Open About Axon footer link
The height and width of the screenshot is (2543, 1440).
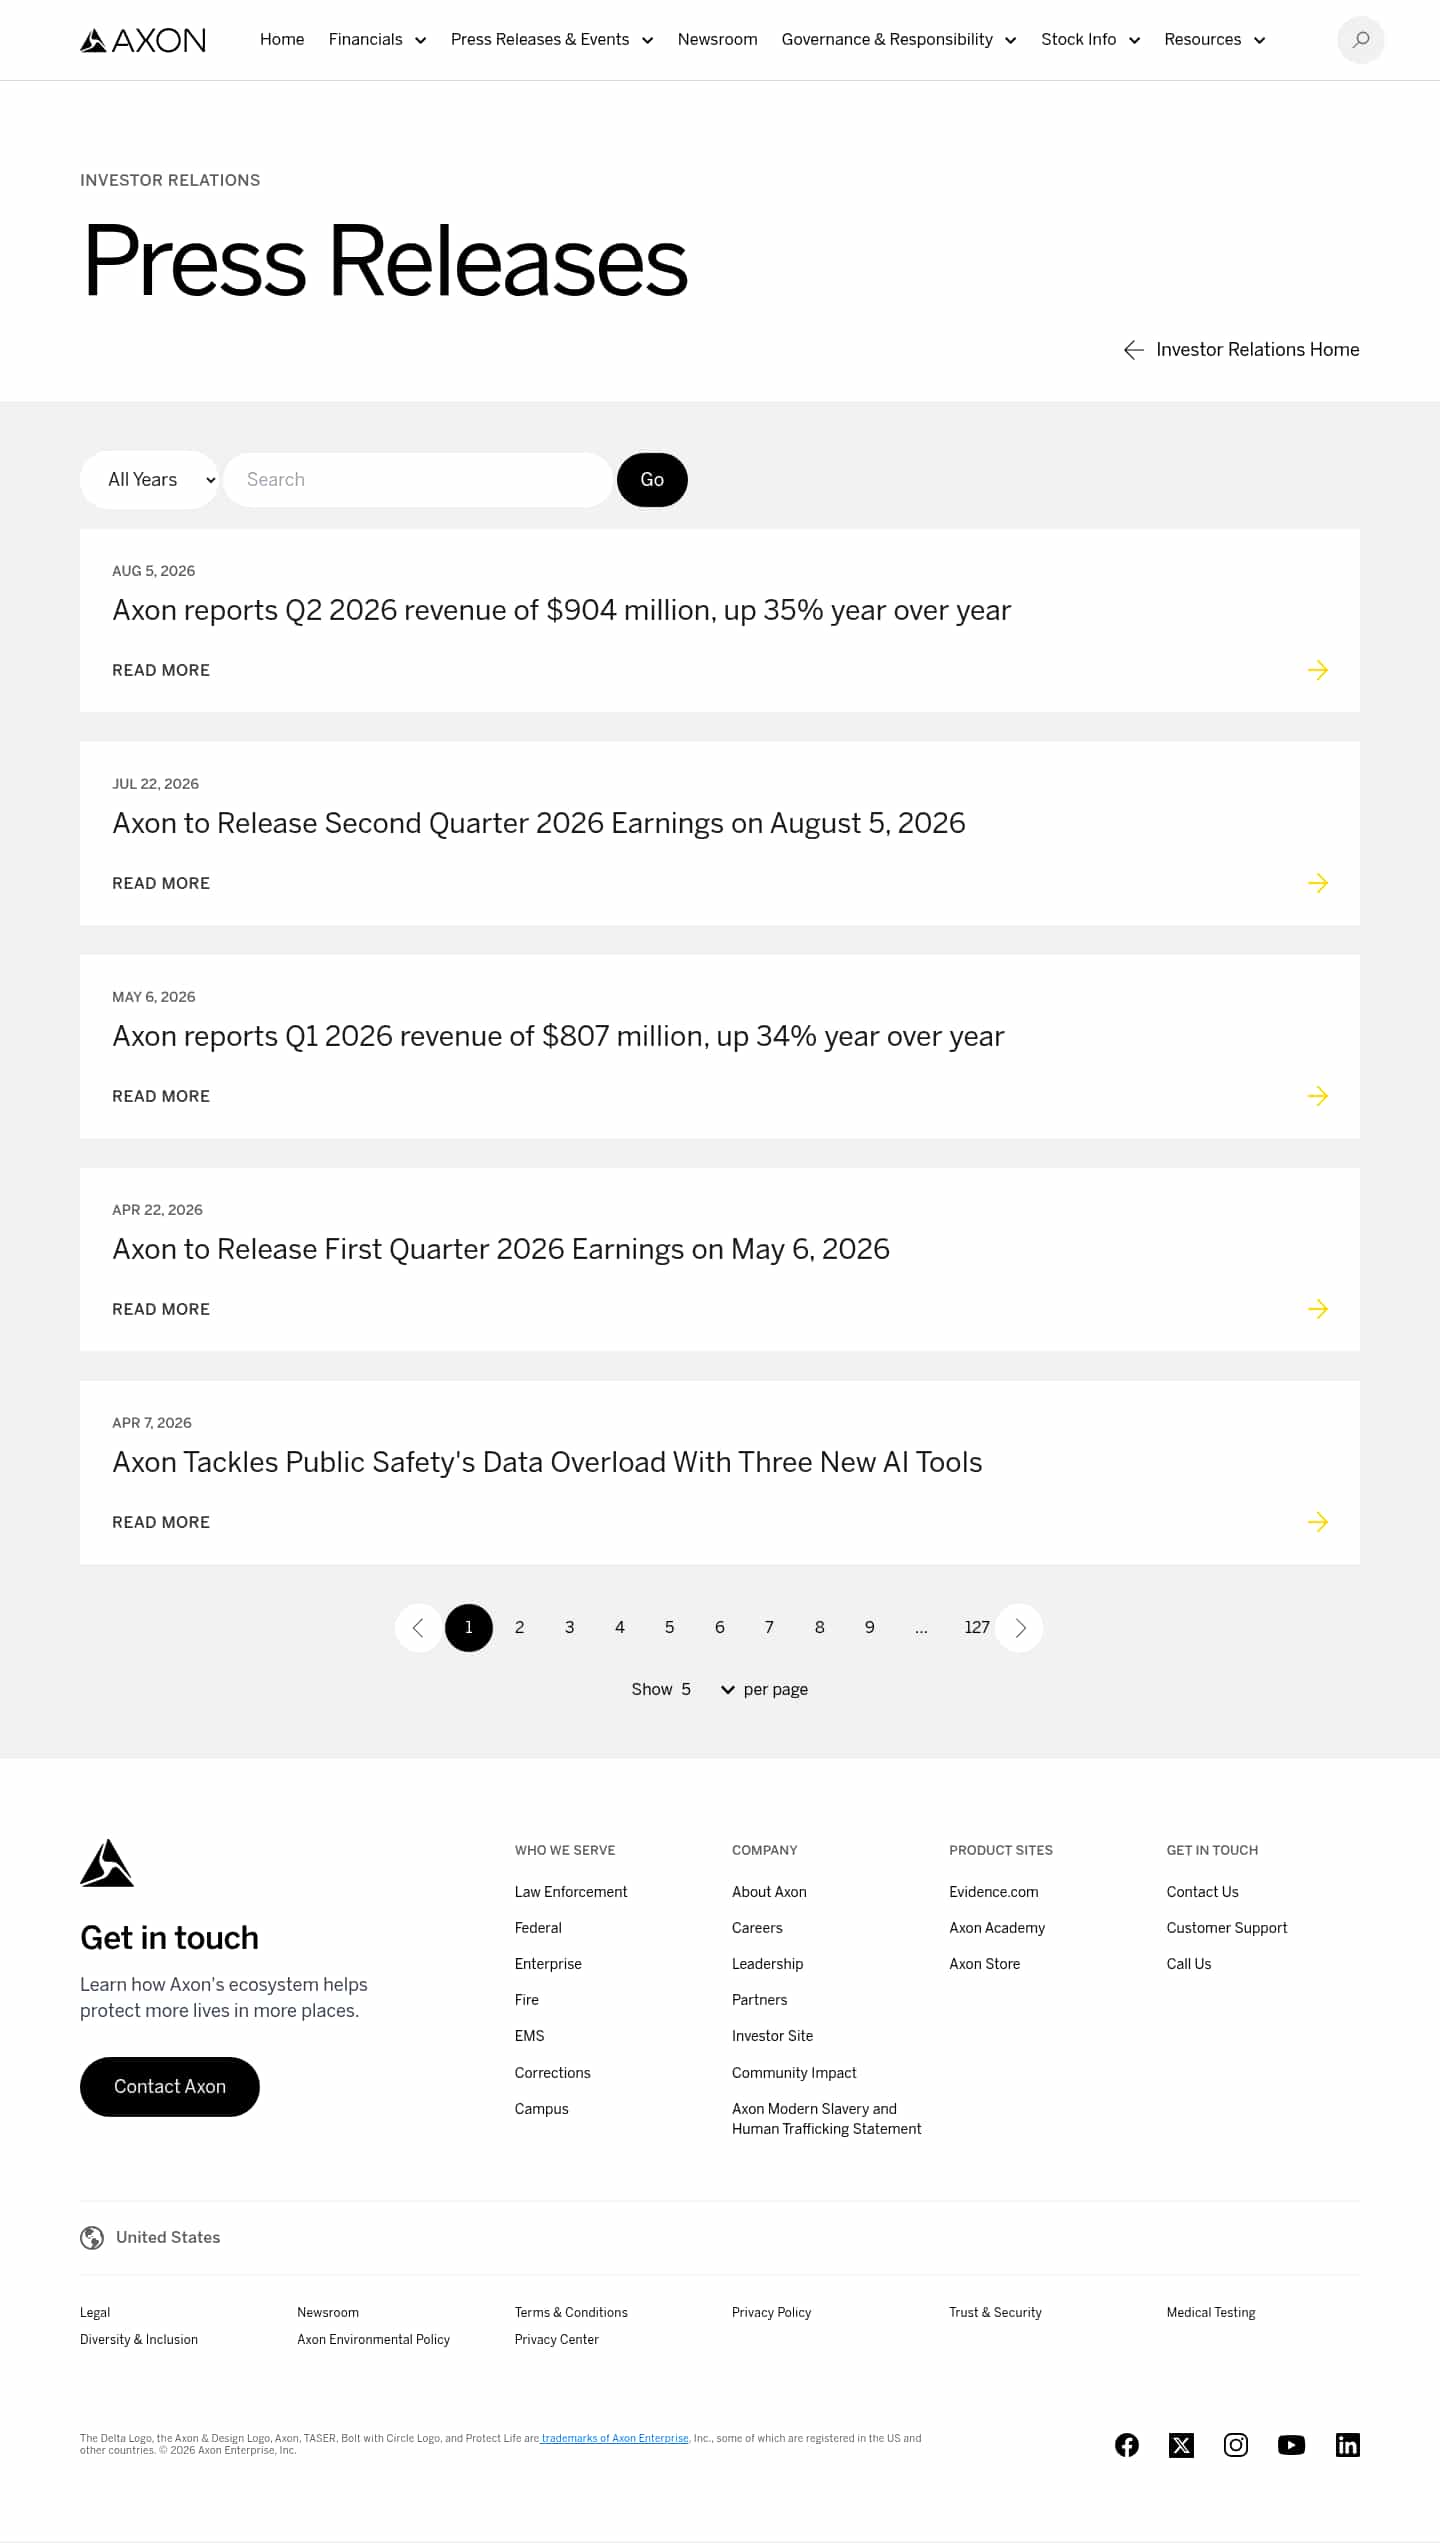coord(769,1892)
